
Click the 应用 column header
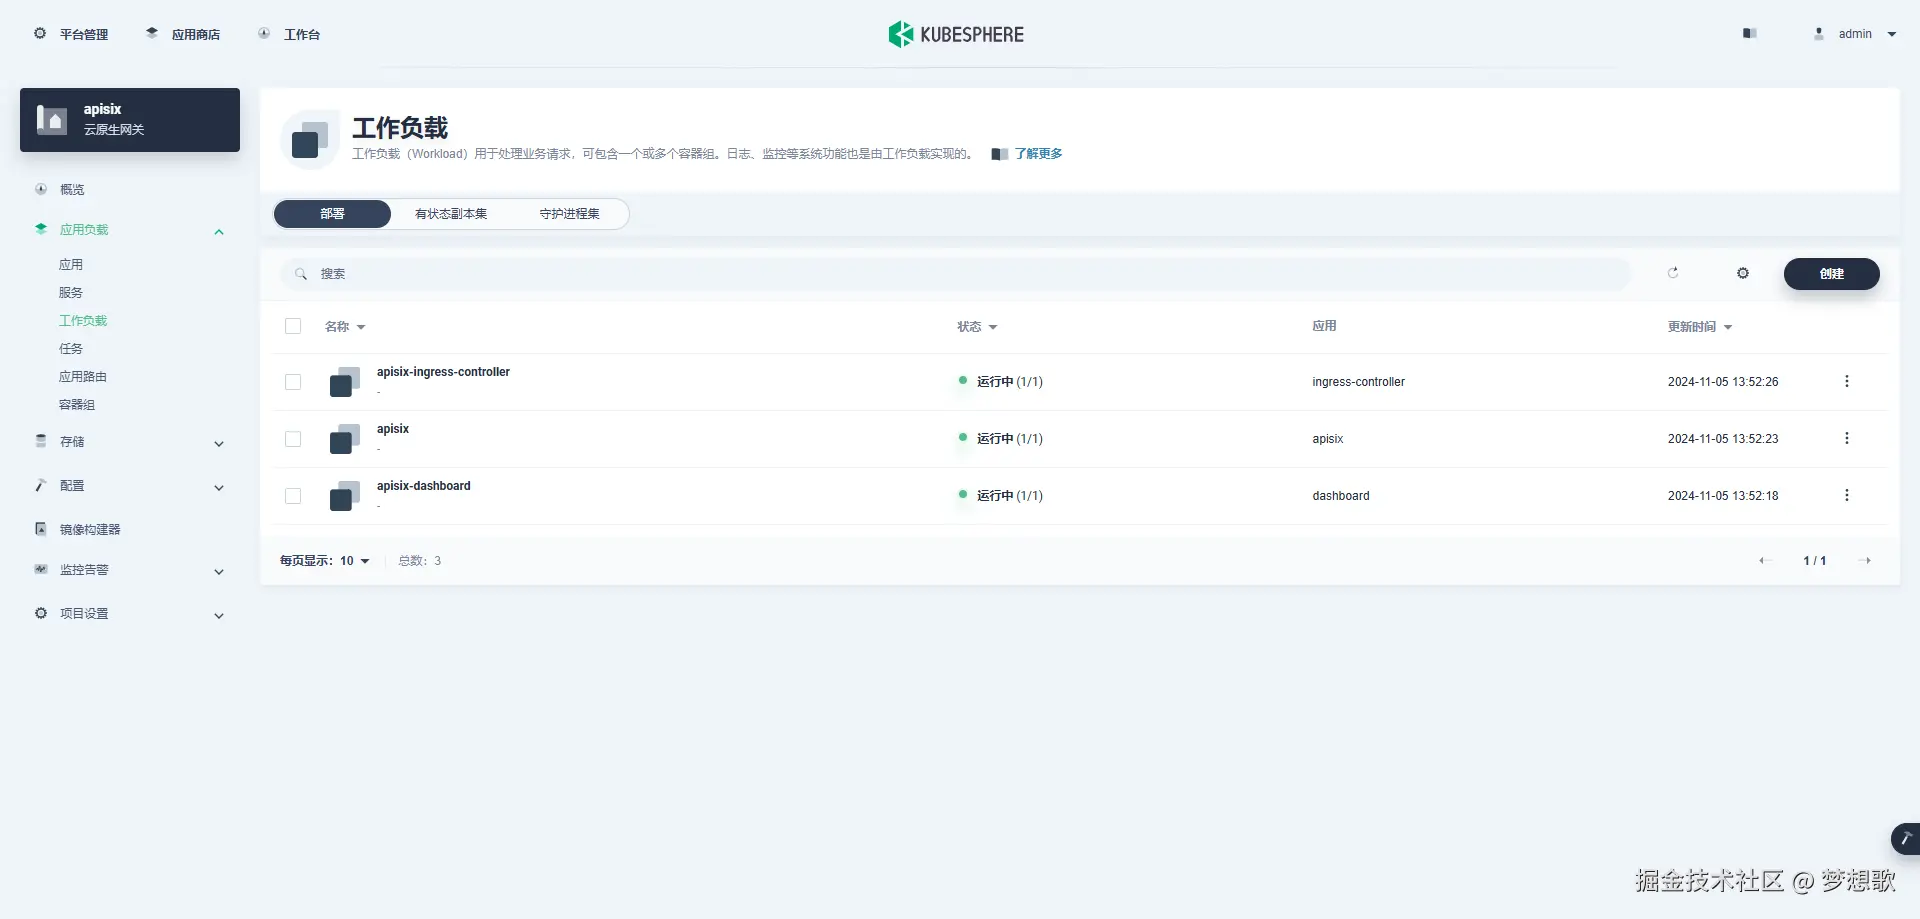click(1324, 326)
